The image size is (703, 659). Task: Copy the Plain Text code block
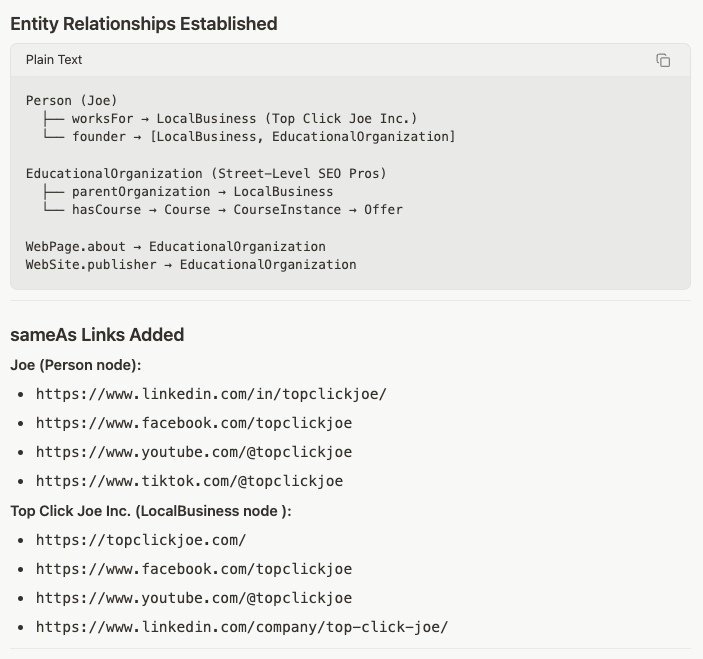(663, 60)
